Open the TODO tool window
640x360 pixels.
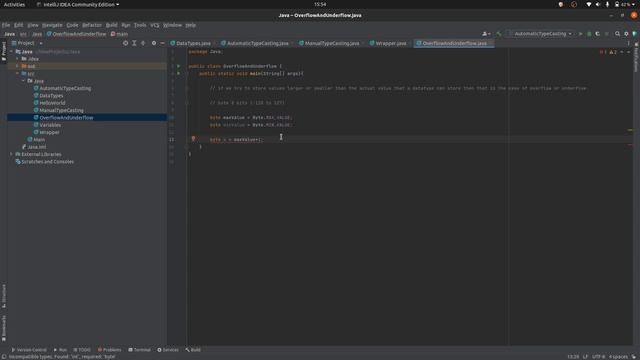82,350
